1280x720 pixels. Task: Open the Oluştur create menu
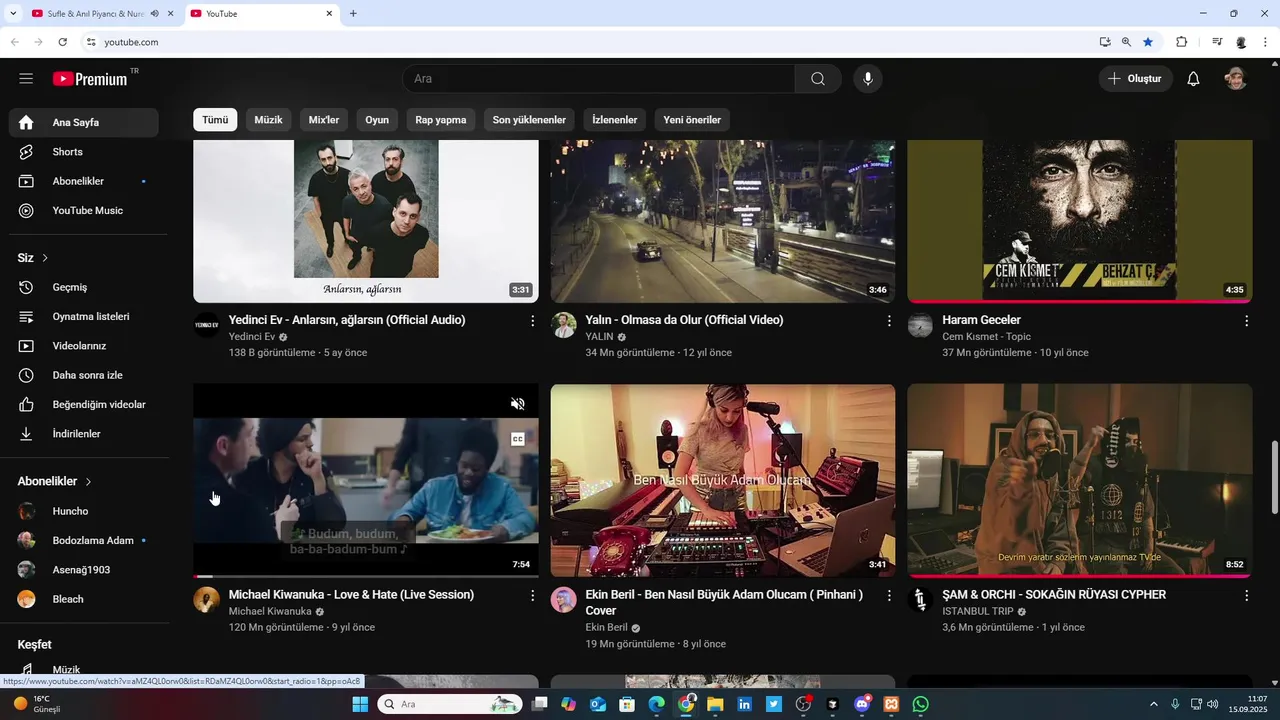click(x=1135, y=79)
